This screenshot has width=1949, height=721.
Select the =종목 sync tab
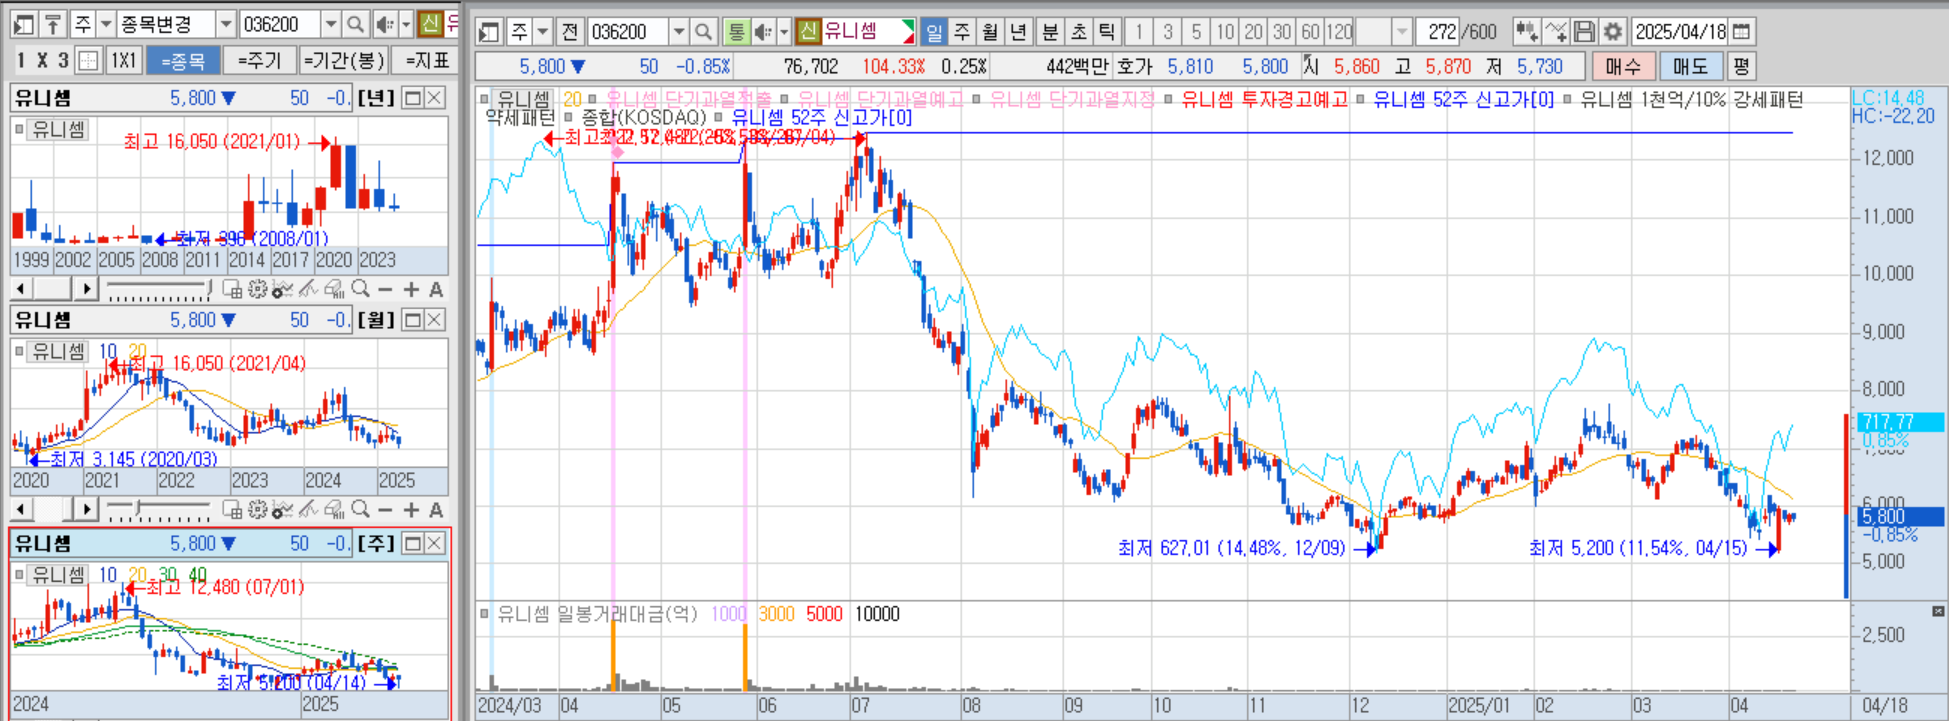click(x=183, y=60)
